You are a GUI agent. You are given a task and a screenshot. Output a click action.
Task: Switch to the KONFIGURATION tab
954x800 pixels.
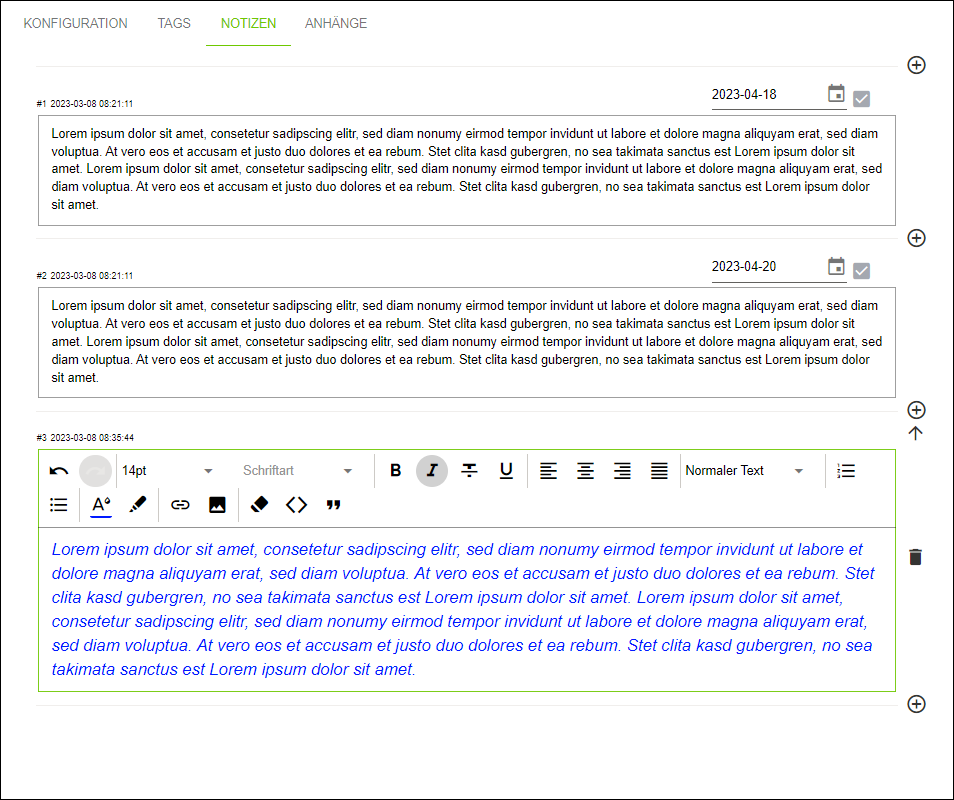(x=75, y=23)
